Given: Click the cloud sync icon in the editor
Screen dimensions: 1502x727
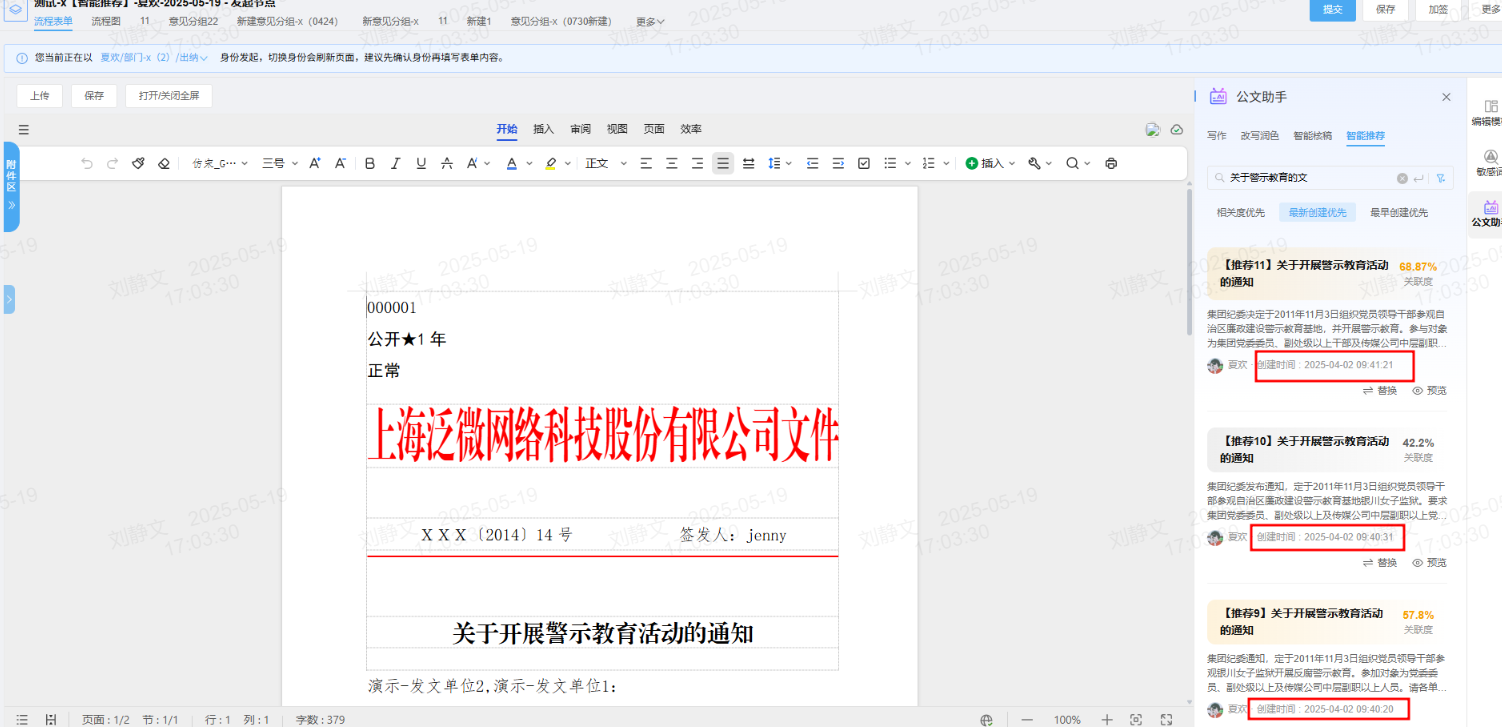Looking at the screenshot, I should (1177, 129).
